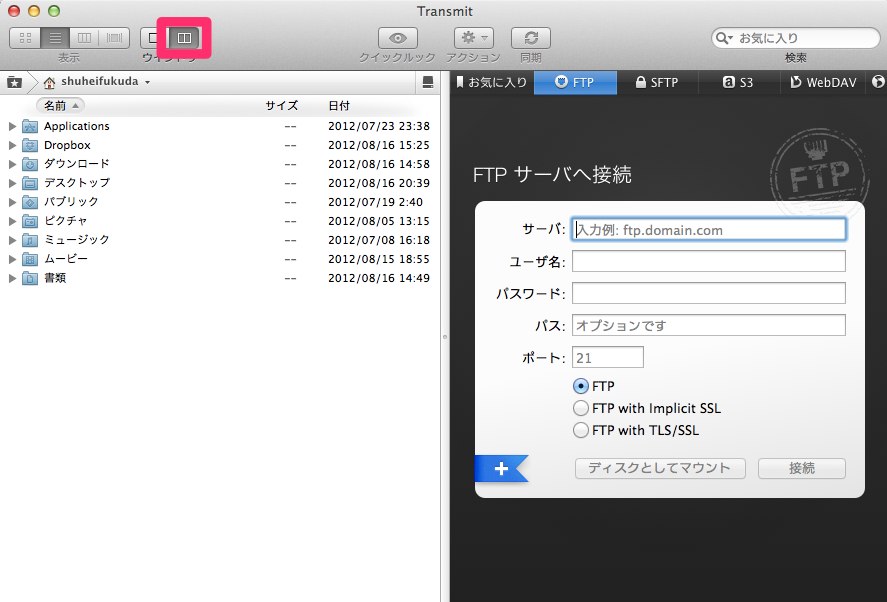Select FTP with TLS/SSL option

point(581,430)
